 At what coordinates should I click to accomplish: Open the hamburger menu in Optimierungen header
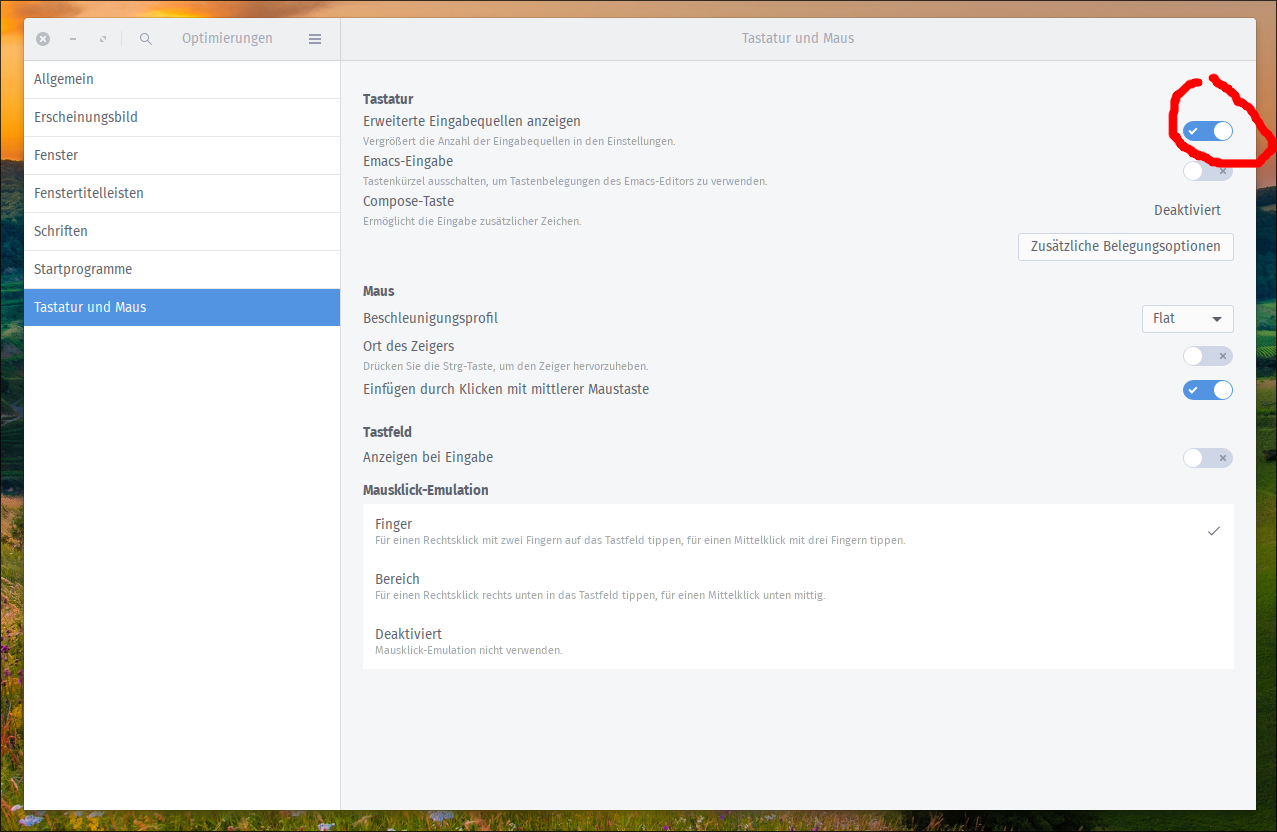click(x=315, y=39)
